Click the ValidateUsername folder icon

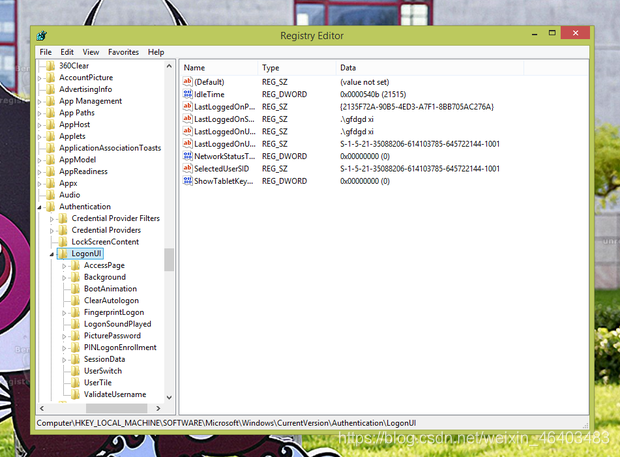tap(75, 394)
